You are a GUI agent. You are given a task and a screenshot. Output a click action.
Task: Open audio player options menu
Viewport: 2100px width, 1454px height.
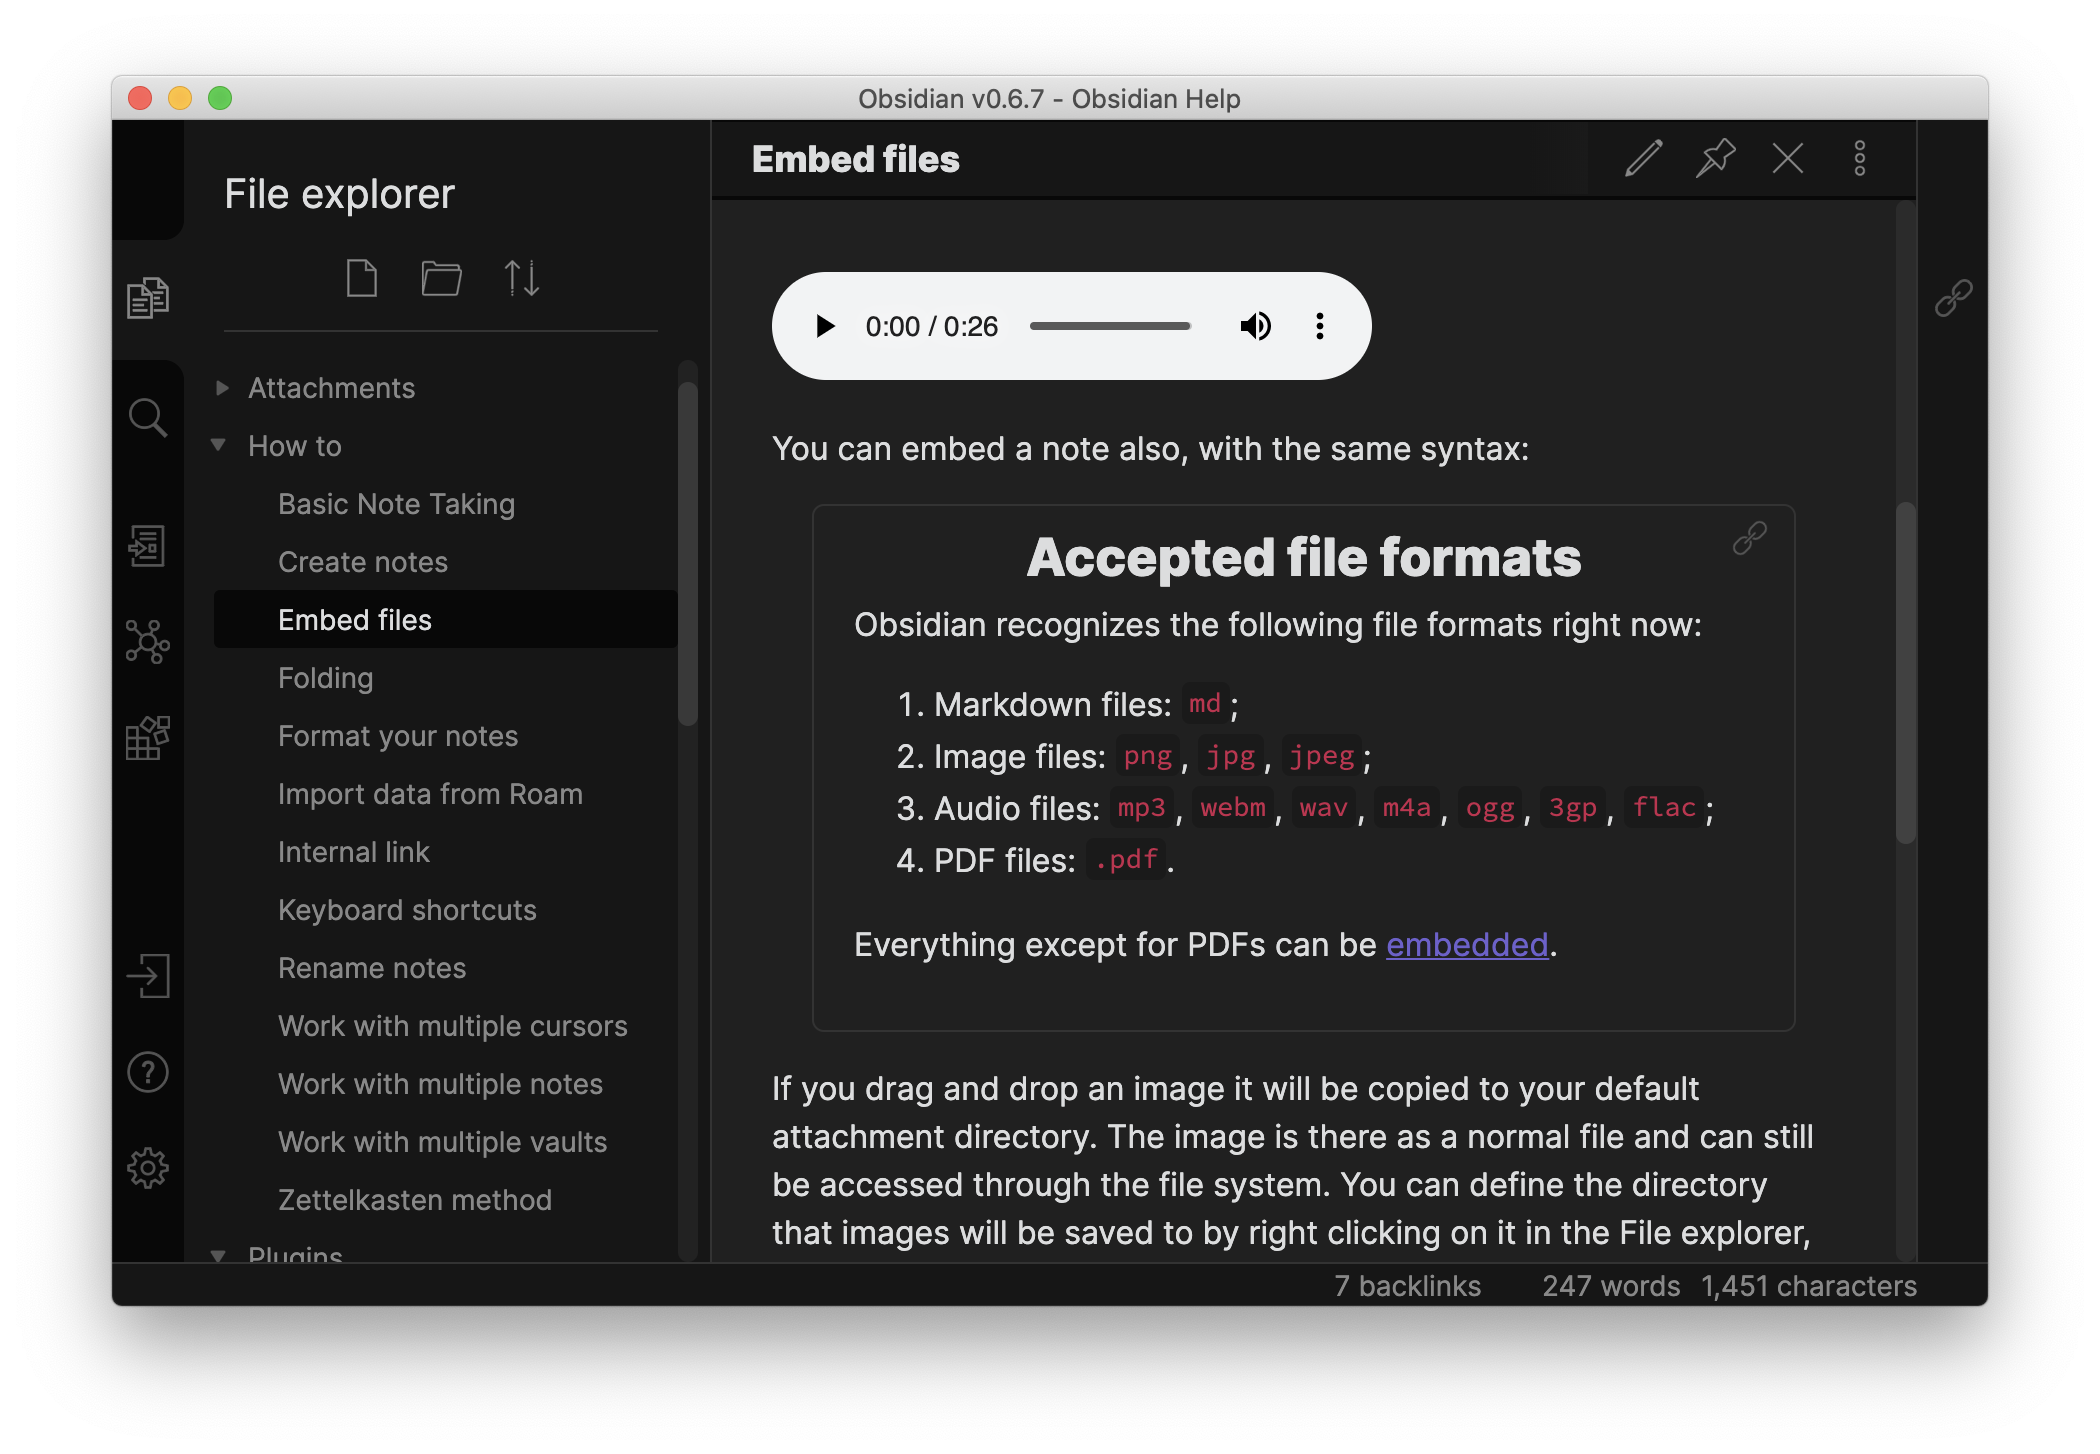coord(1319,326)
